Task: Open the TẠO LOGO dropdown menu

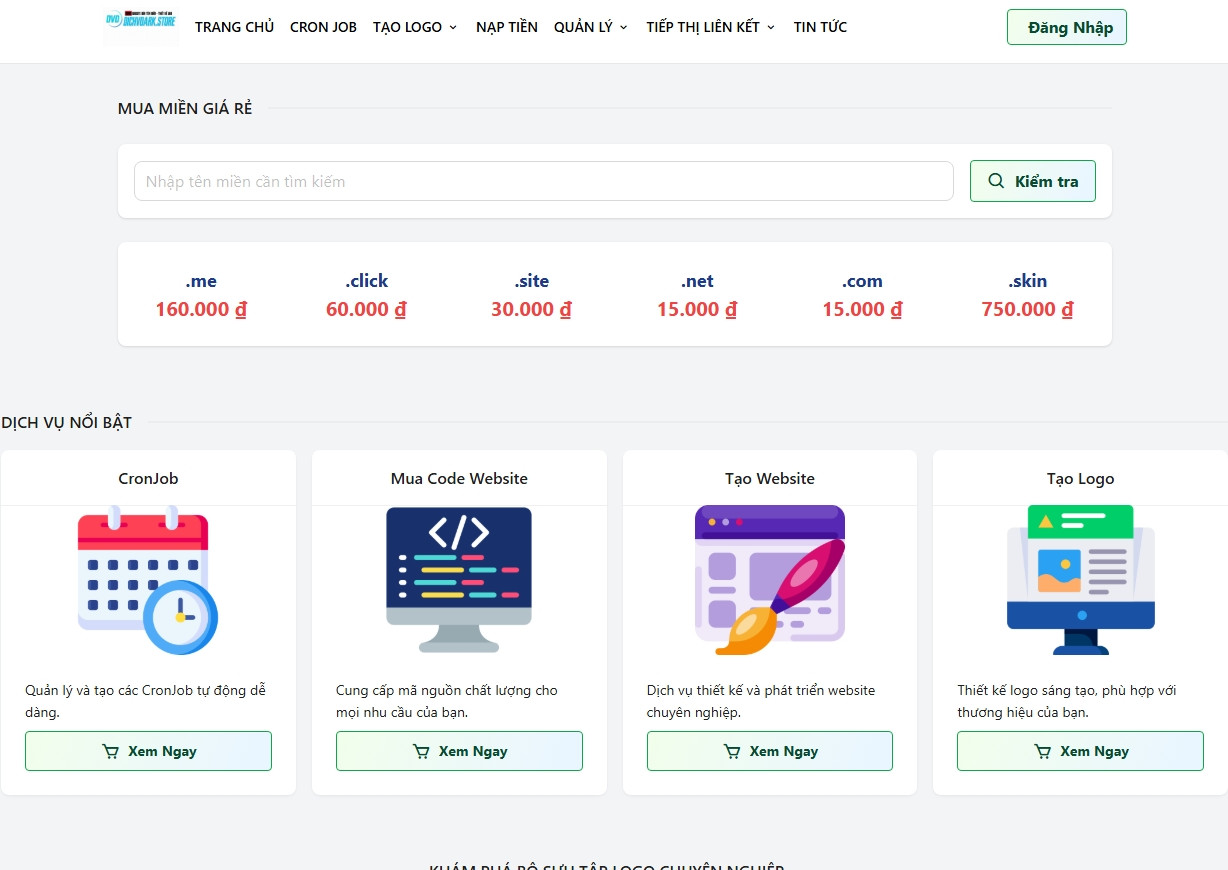Action: coord(415,27)
